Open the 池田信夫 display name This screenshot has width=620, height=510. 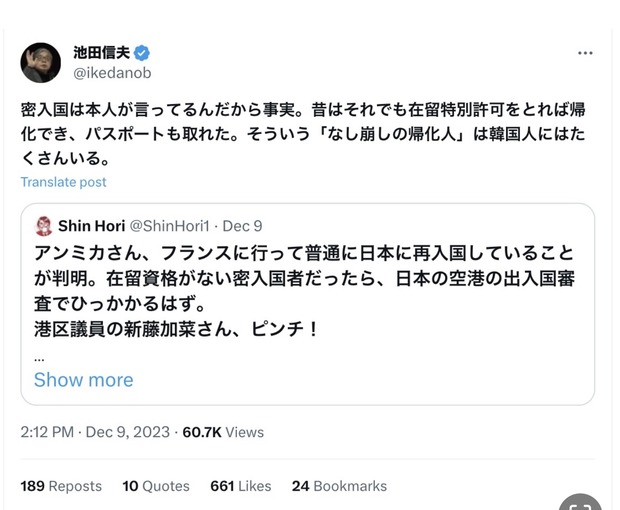[100, 53]
